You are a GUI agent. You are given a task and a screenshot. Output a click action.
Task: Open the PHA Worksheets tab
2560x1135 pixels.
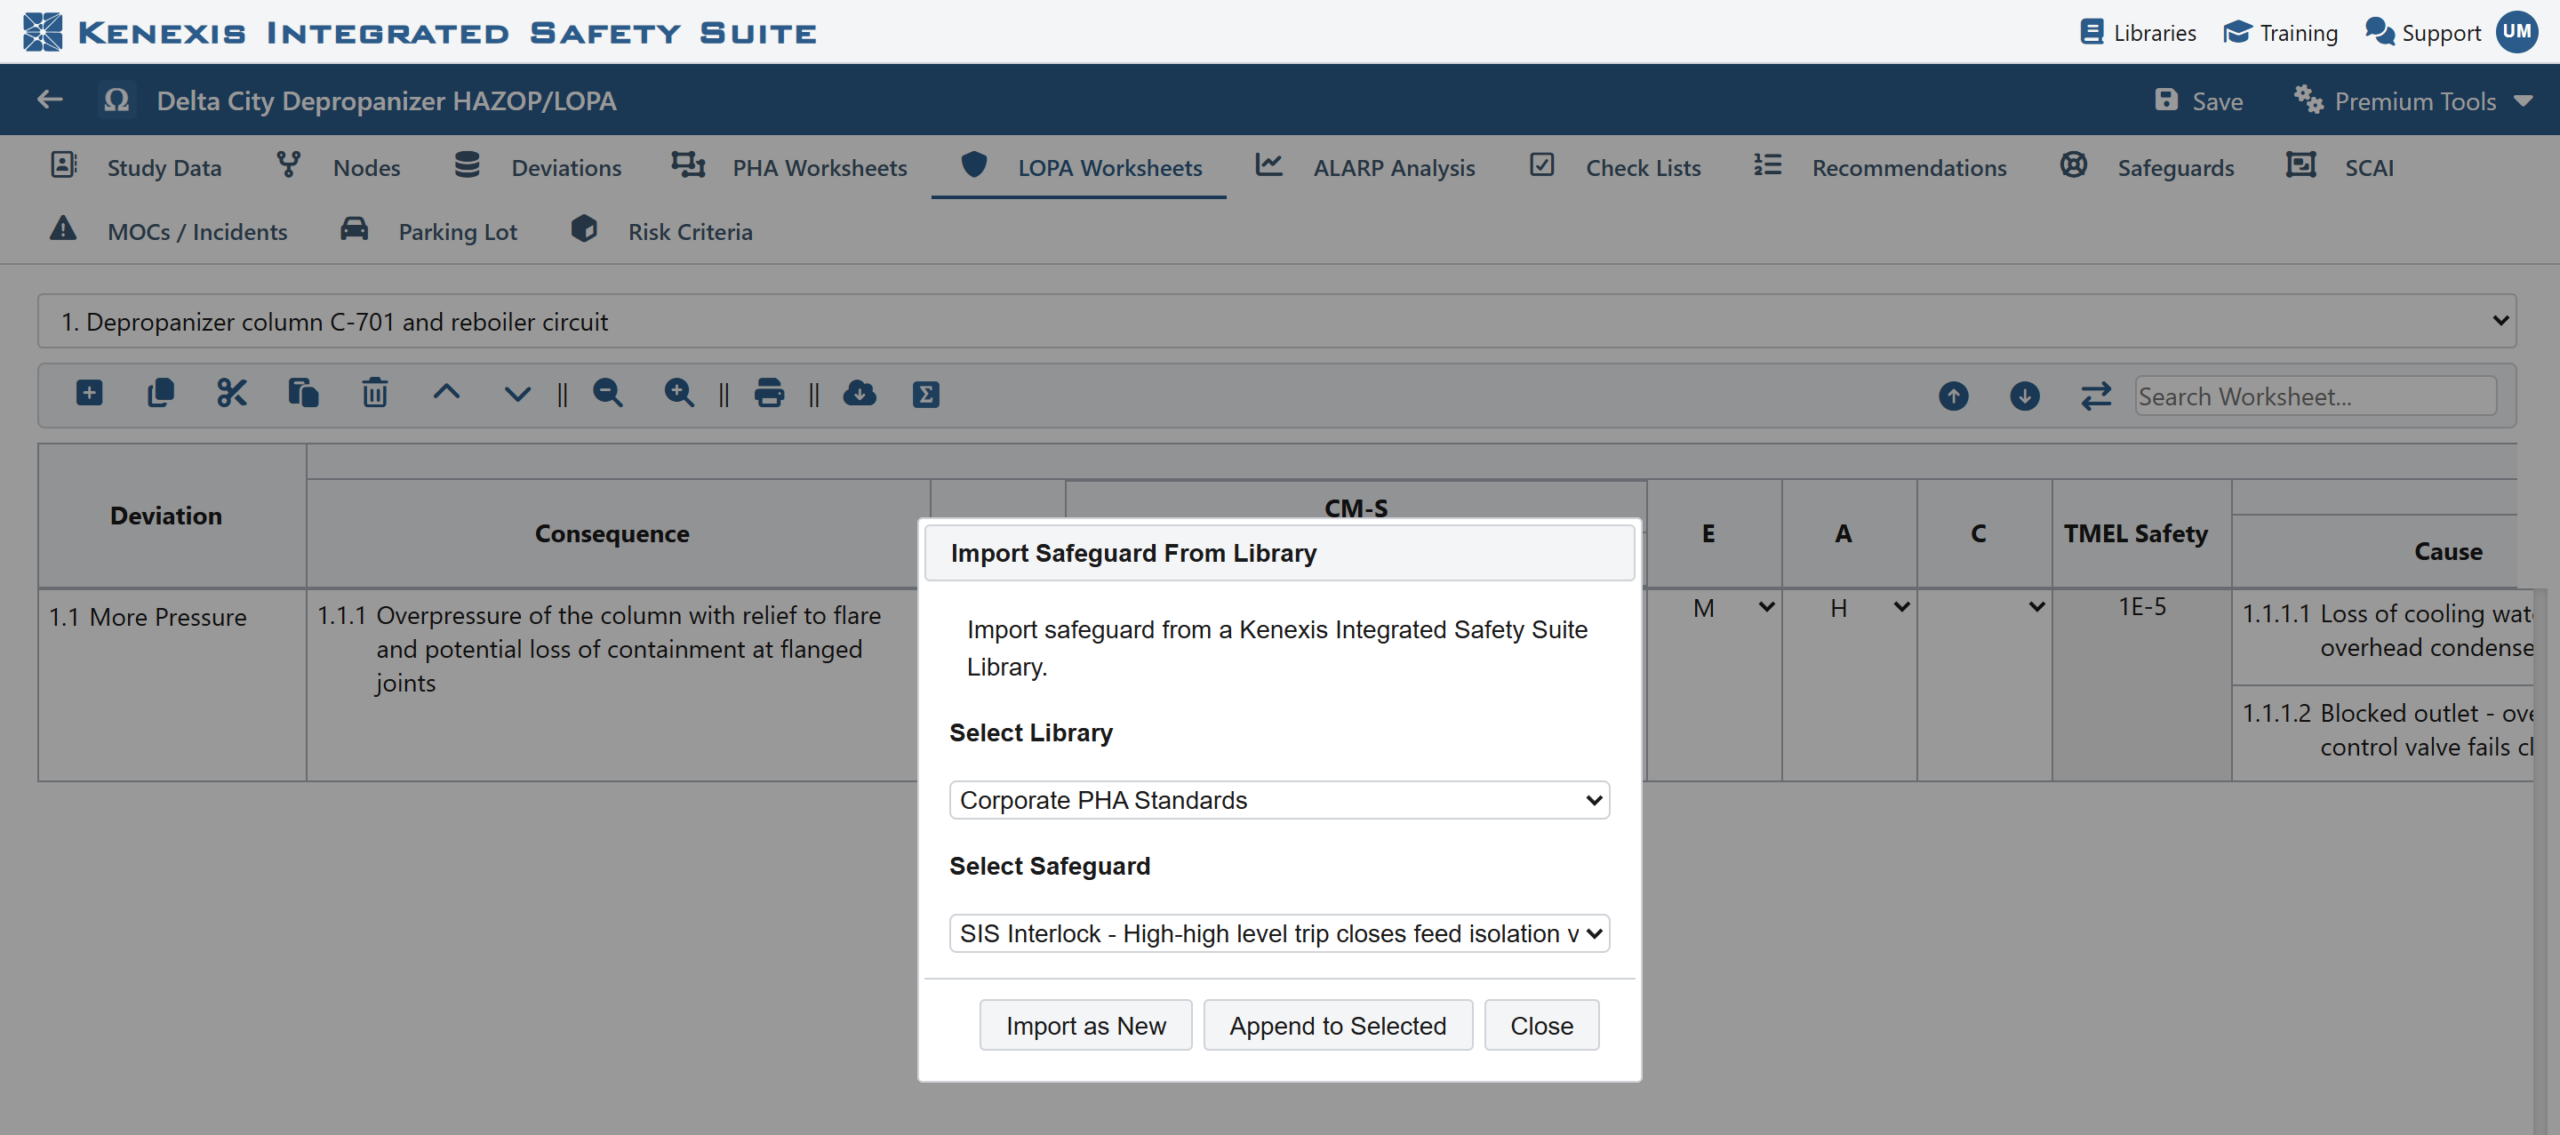pyautogui.click(x=789, y=167)
